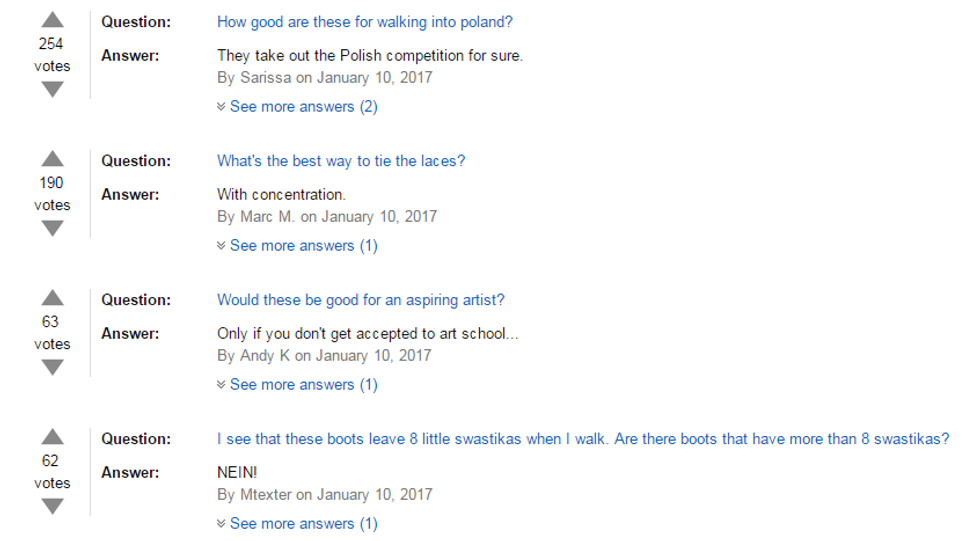Open the boots leave 8 swastikas question

point(582,439)
